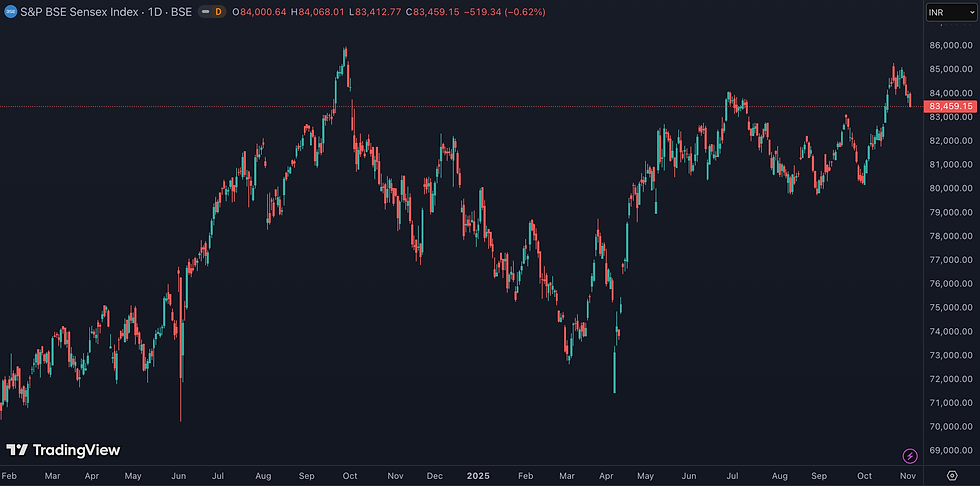Viewport: 980px width, 486px height.
Task: Click the red 83,459.15 price-axis label
Action: click(x=951, y=106)
